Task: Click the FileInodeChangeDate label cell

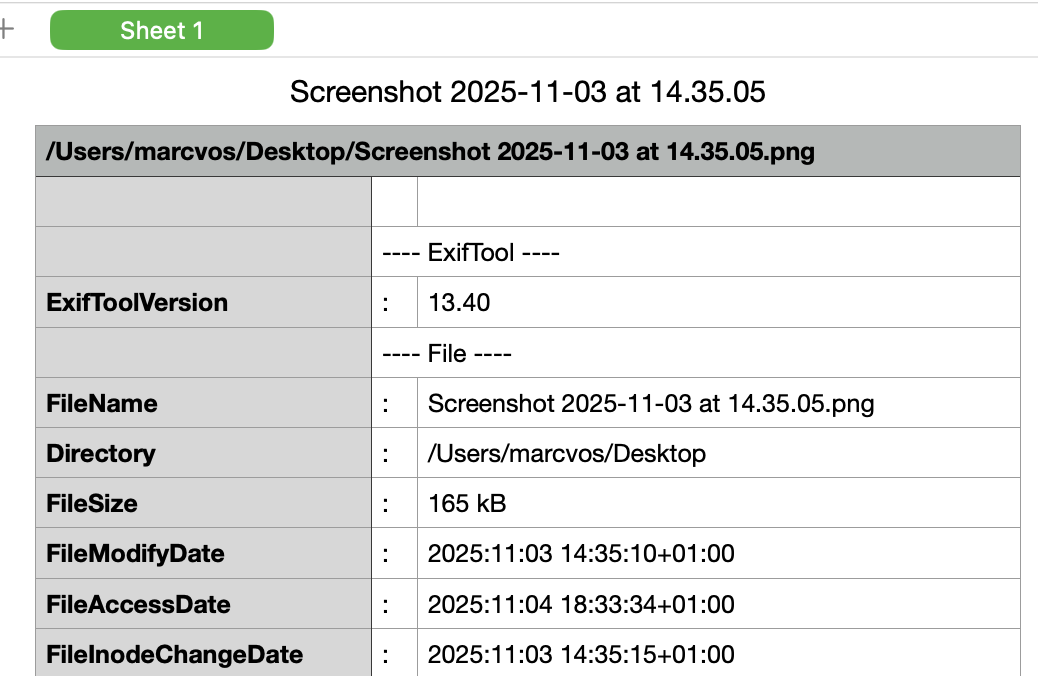Action: pos(175,655)
